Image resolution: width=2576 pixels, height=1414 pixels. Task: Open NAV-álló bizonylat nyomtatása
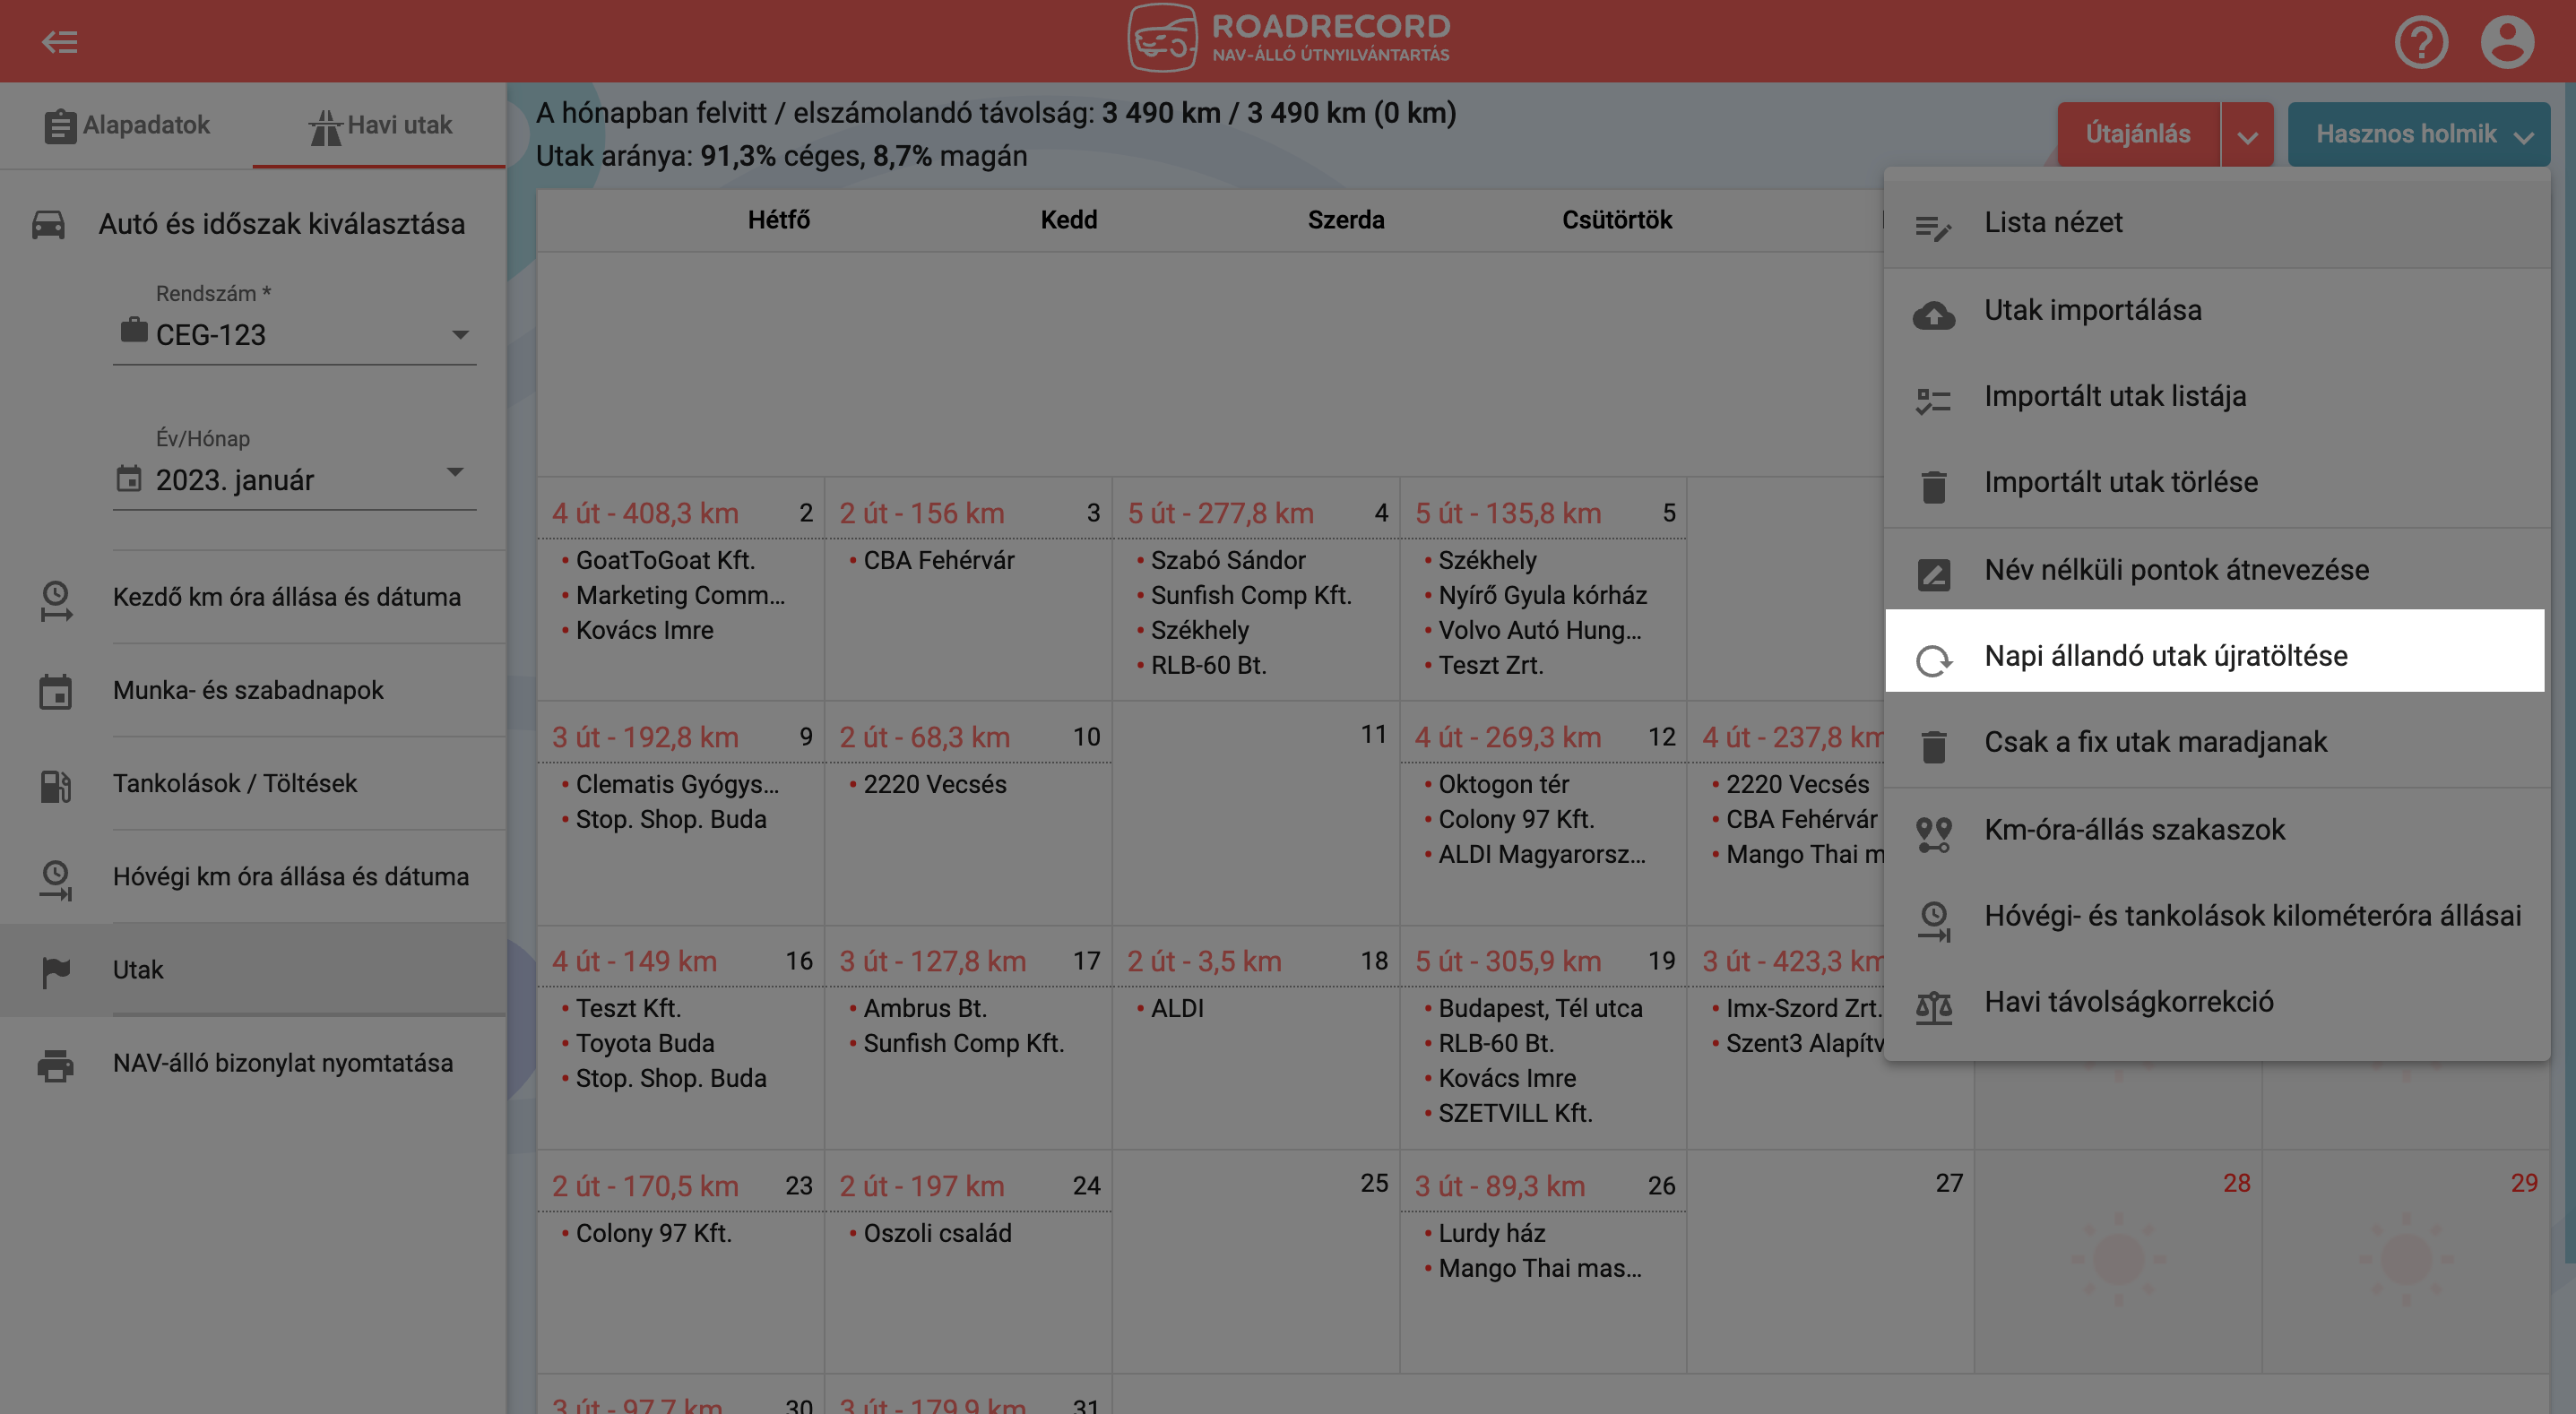click(253, 1062)
